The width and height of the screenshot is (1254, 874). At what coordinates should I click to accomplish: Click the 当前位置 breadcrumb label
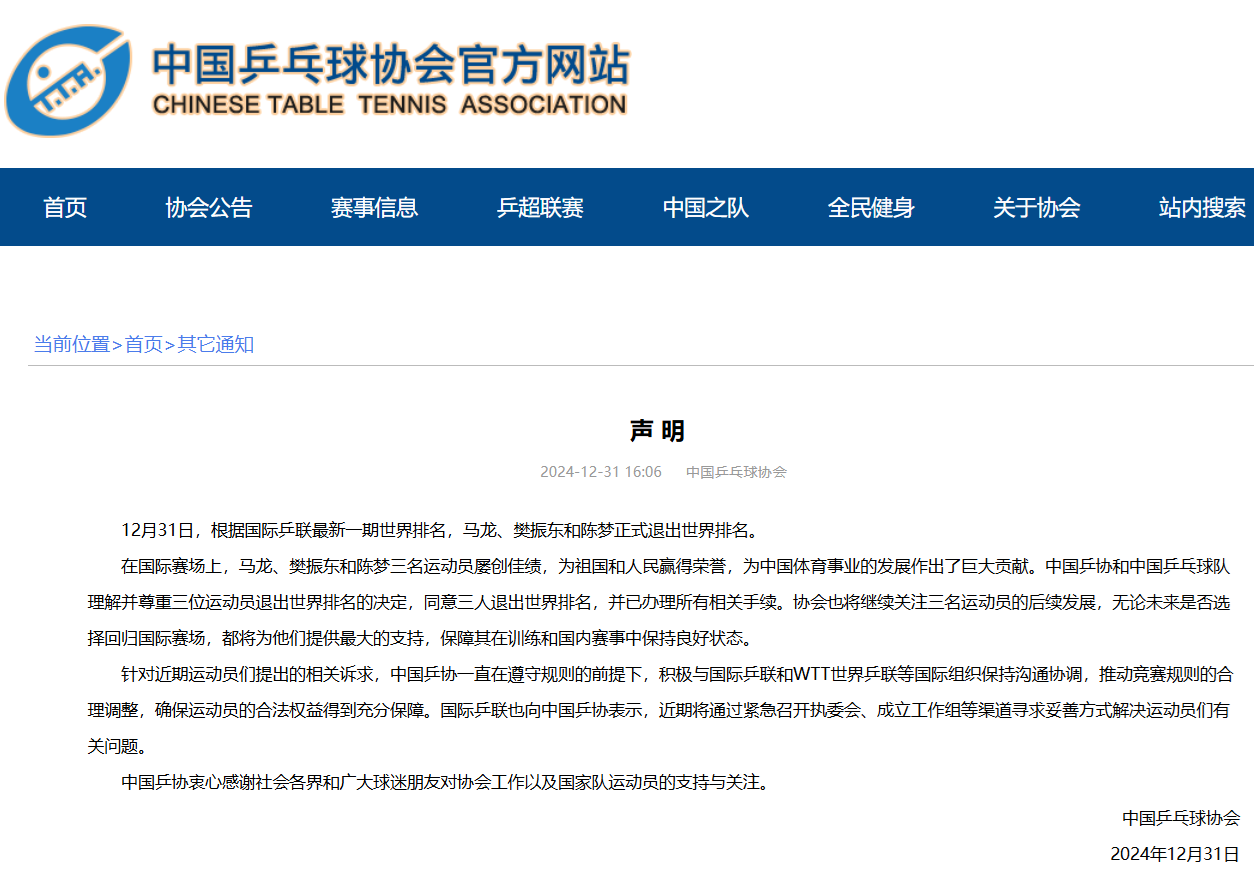[x=72, y=344]
